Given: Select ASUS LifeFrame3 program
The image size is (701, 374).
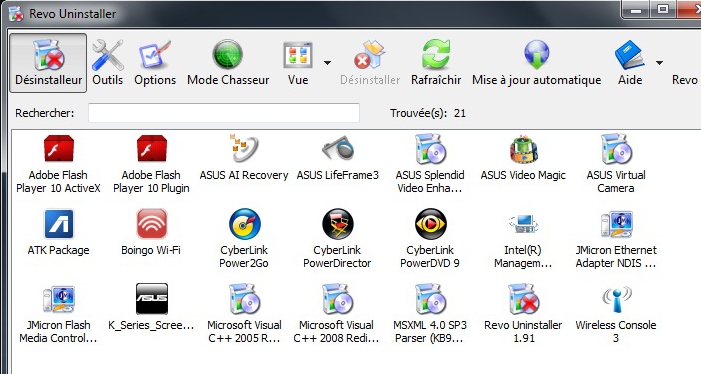Looking at the screenshot, I should coord(337,157).
